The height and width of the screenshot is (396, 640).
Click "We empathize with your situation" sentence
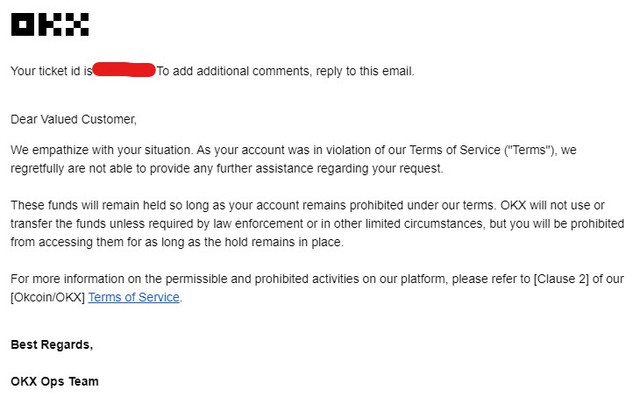[x=101, y=150]
